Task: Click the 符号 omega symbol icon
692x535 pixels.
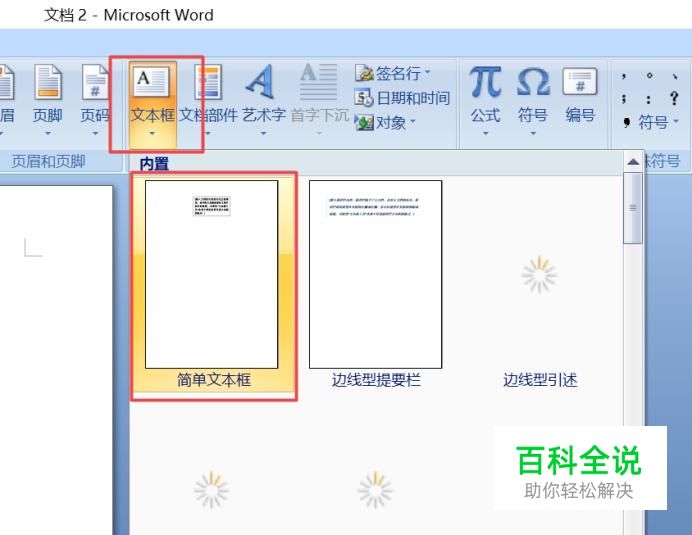Action: tap(533, 82)
